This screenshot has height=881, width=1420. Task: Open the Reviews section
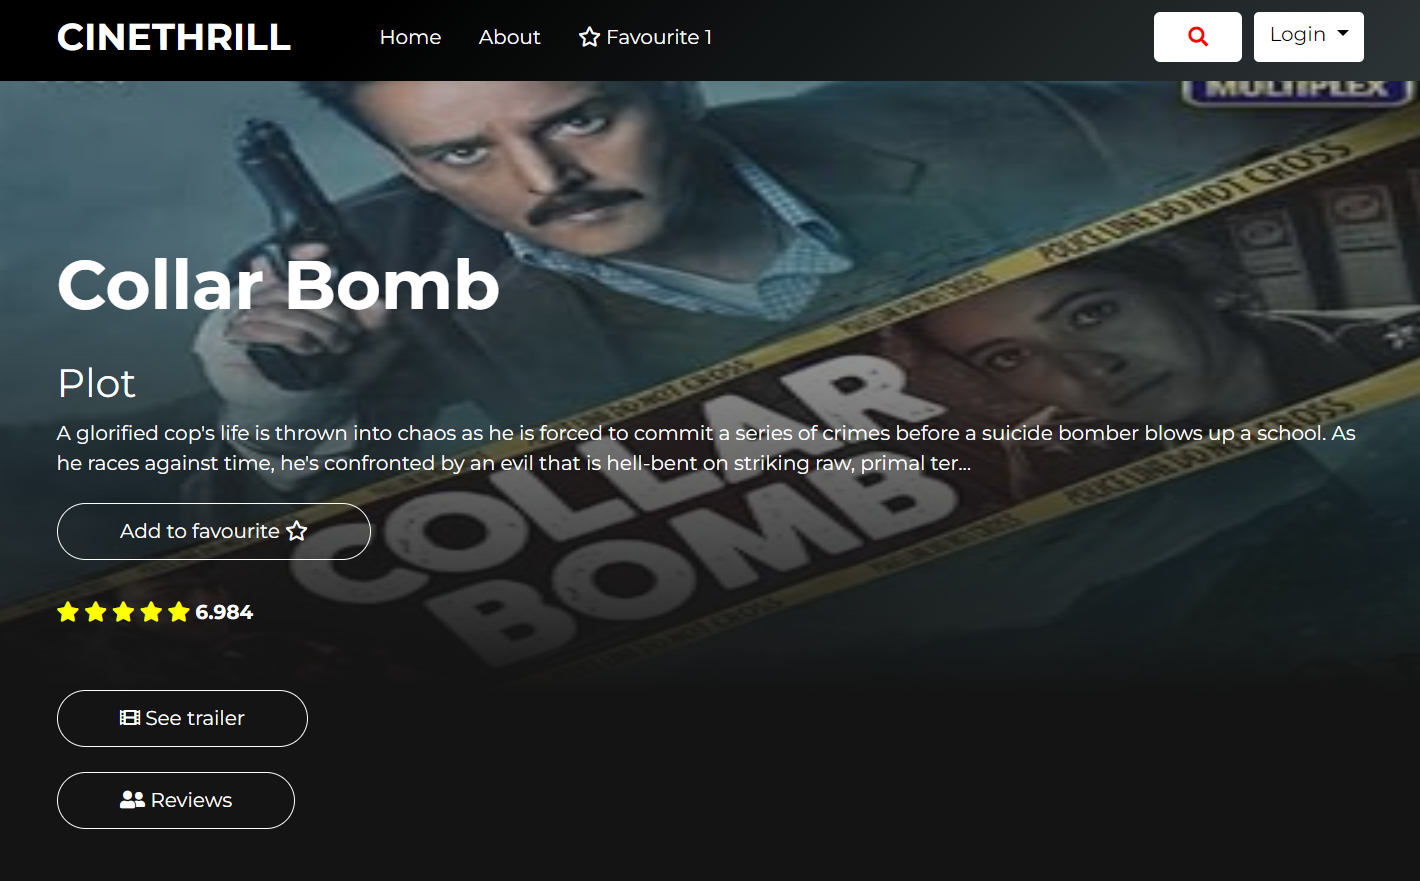point(176,800)
